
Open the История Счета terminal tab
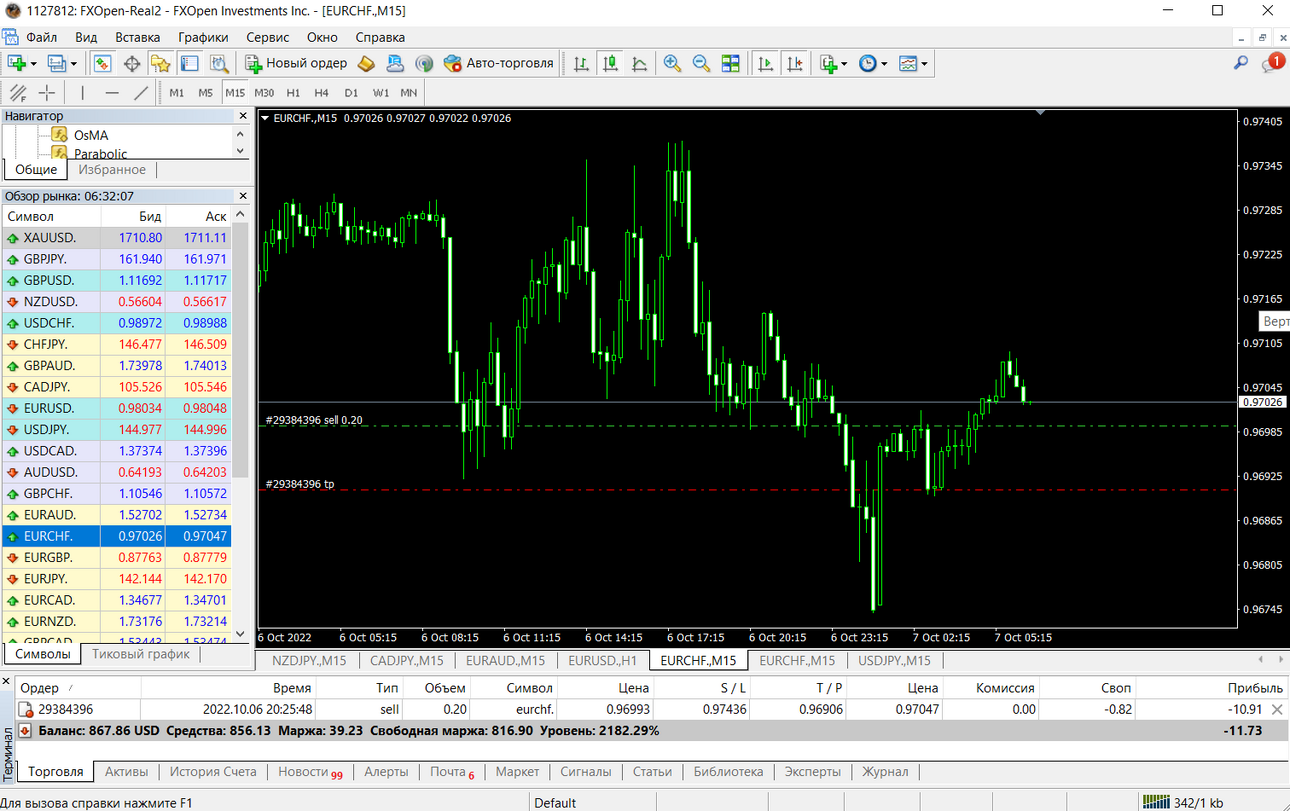[x=213, y=772]
